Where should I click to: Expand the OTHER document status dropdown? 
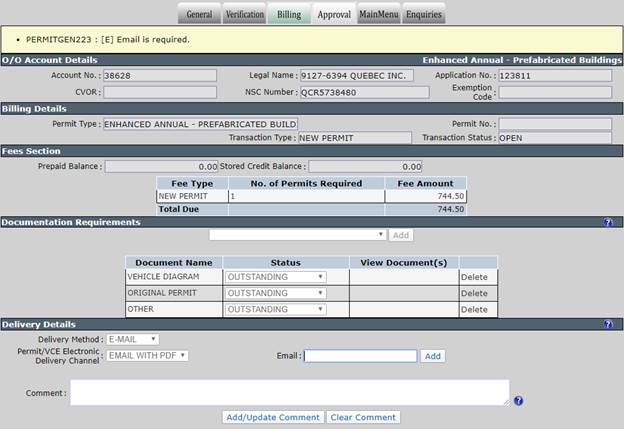[x=275, y=310]
